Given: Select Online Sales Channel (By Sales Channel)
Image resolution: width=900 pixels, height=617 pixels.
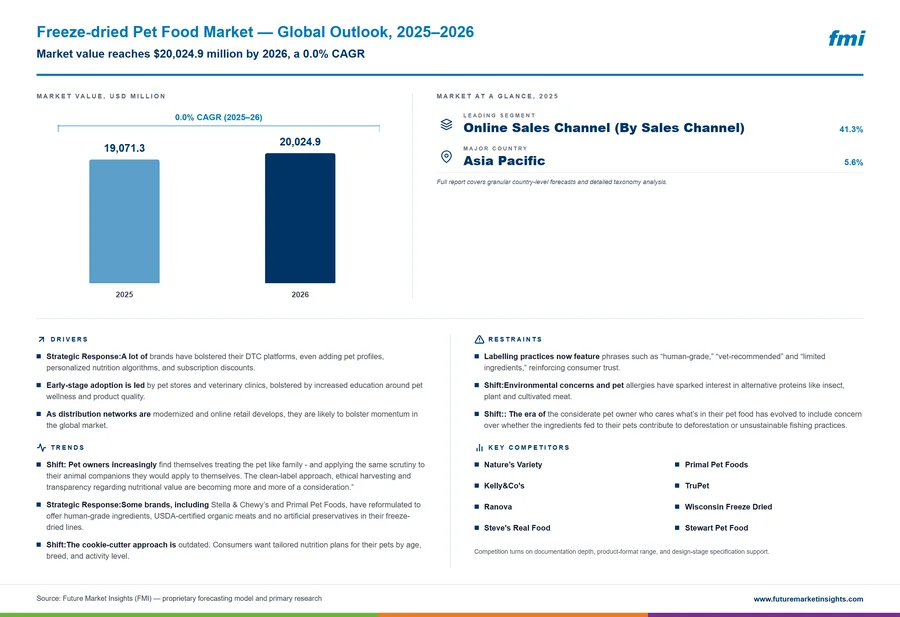Looking at the screenshot, I should [x=604, y=128].
